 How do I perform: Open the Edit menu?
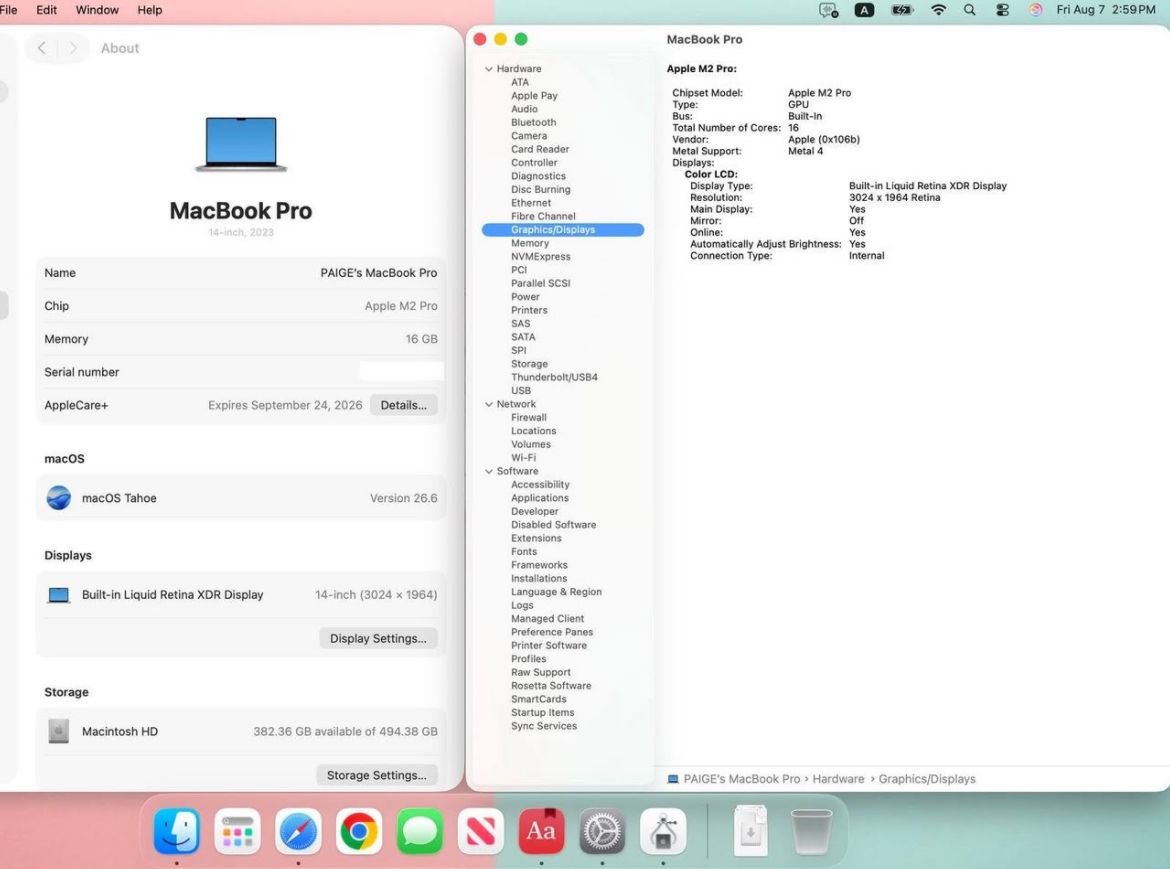tap(46, 10)
